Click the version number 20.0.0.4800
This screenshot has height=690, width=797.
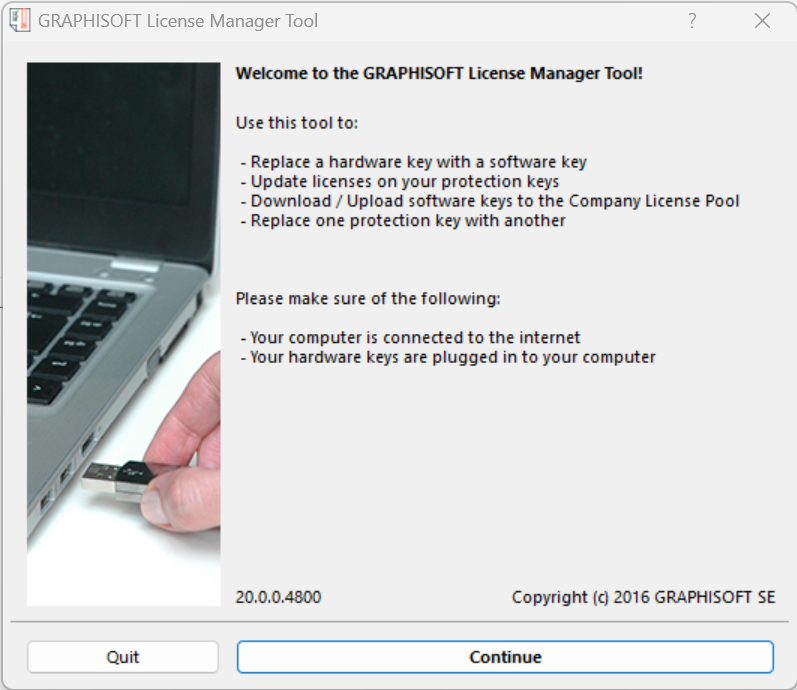coord(279,597)
